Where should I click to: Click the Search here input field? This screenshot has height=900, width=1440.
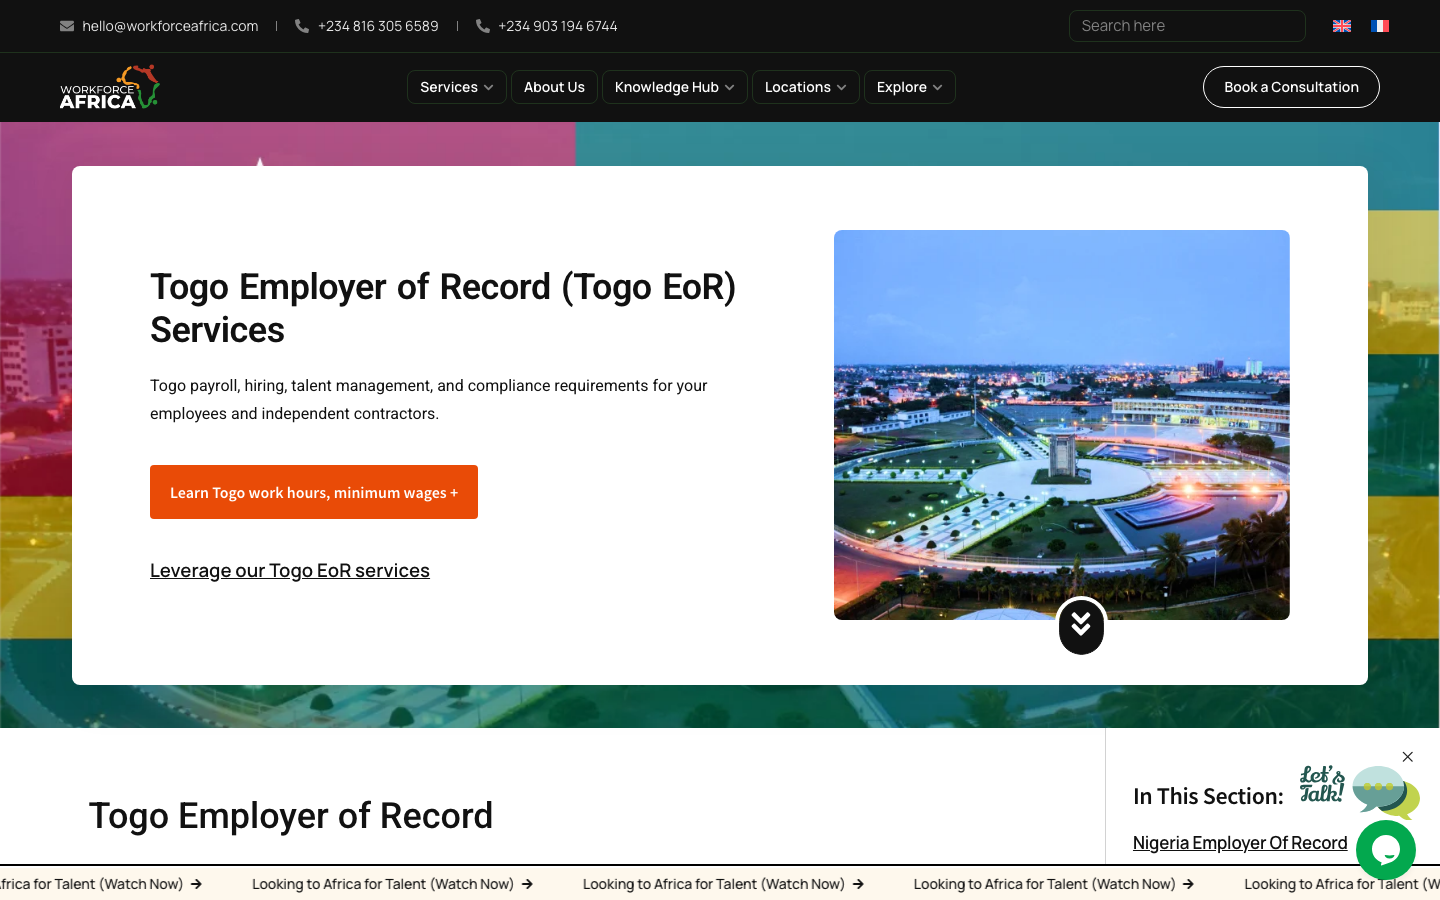tap(1187, 26)
